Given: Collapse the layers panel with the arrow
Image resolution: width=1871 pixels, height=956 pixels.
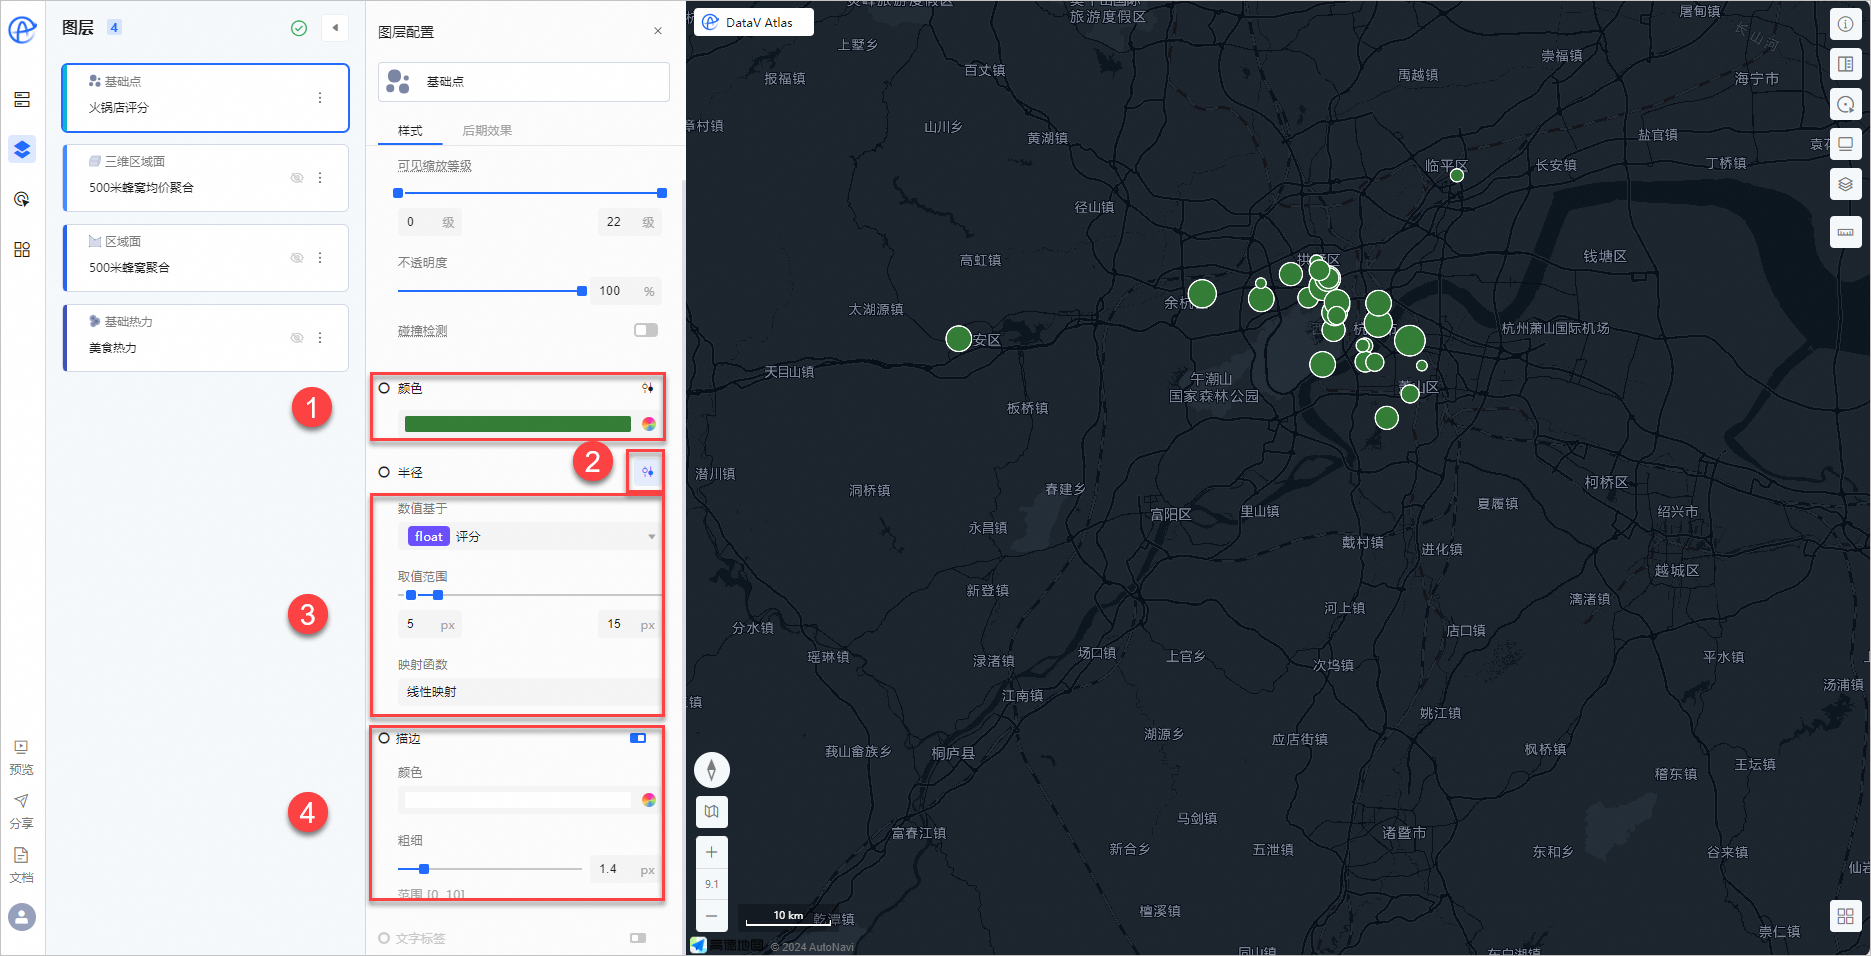Looking at the screenshot, I should pyautogui.click(x=335, y=28).
